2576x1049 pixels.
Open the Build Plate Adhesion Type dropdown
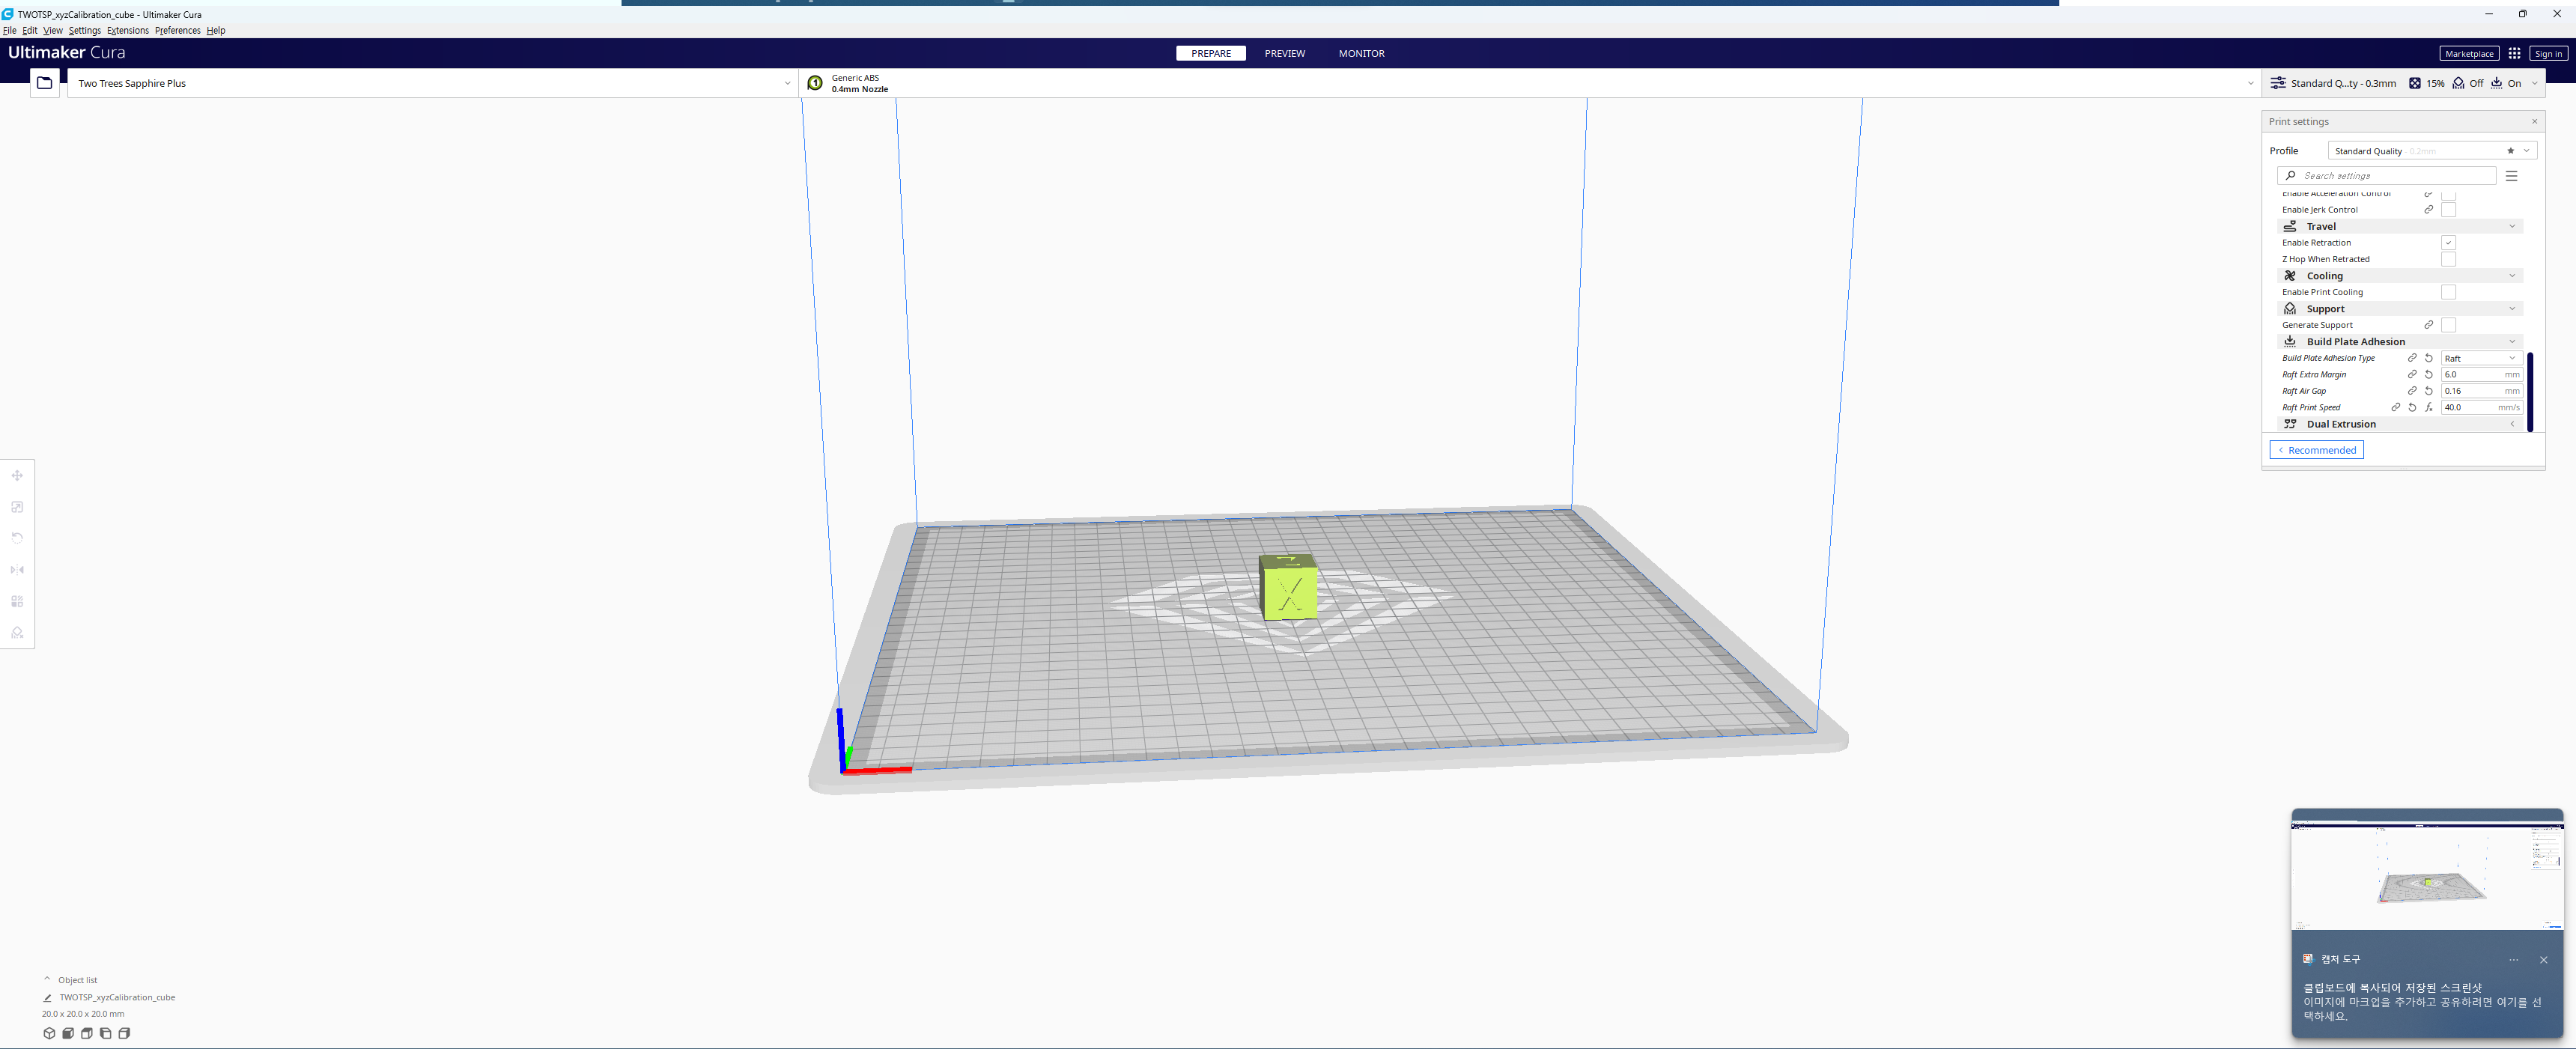(x=2480, y=358)
